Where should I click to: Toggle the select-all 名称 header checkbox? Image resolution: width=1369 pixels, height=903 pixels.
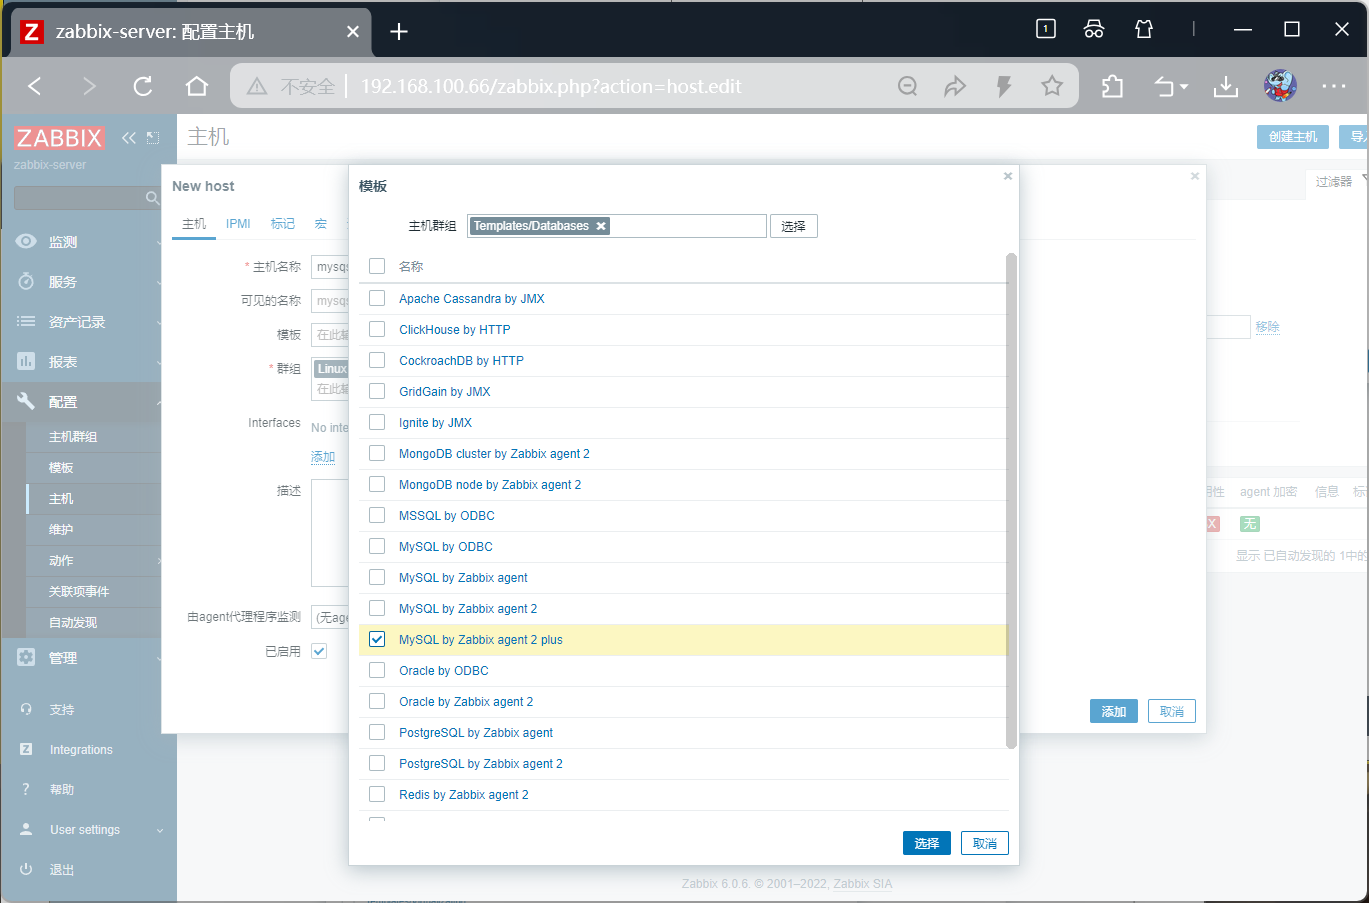point(377,266)
